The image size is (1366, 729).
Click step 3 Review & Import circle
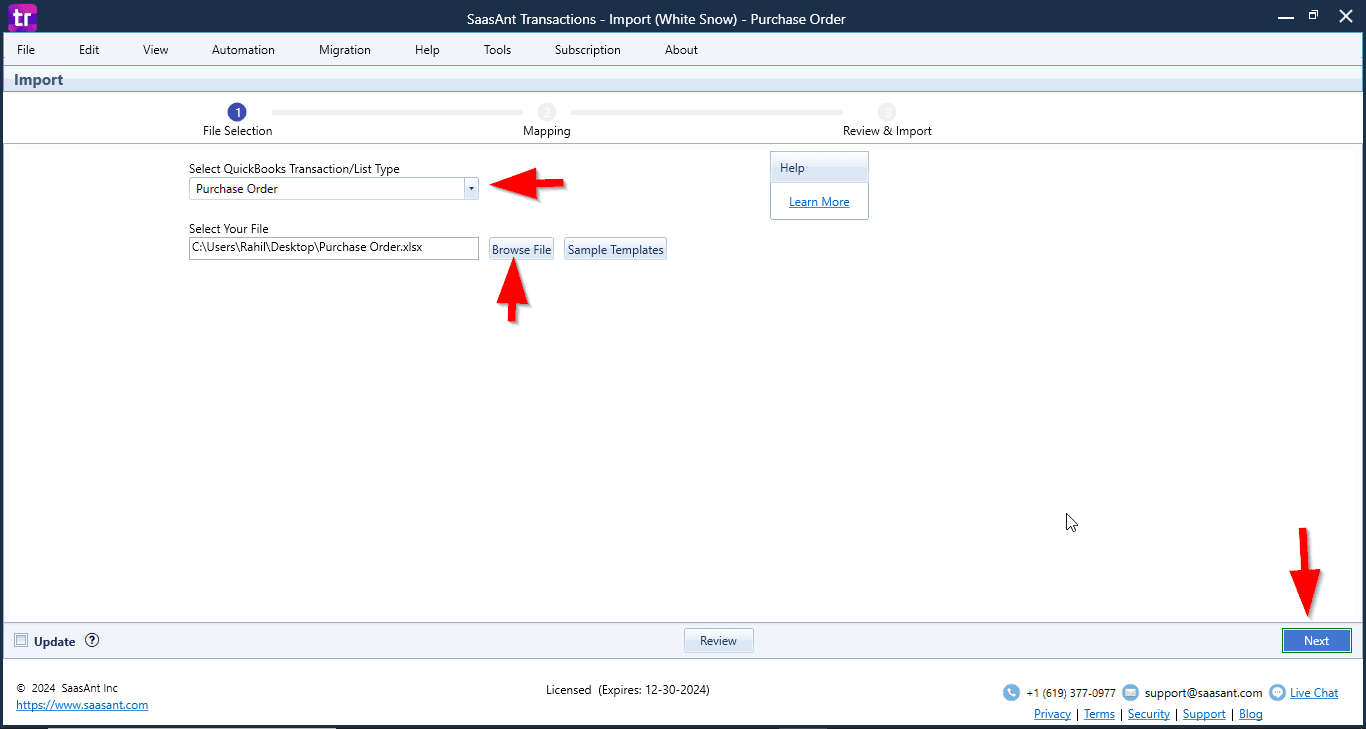point(887,112)
